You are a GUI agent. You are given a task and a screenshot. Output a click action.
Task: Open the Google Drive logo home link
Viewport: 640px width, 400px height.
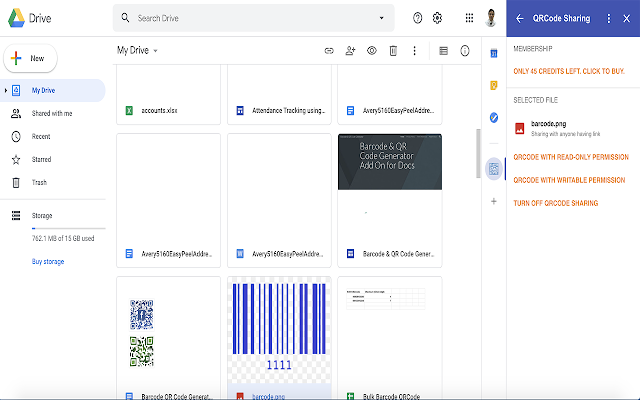pos(29,18)
